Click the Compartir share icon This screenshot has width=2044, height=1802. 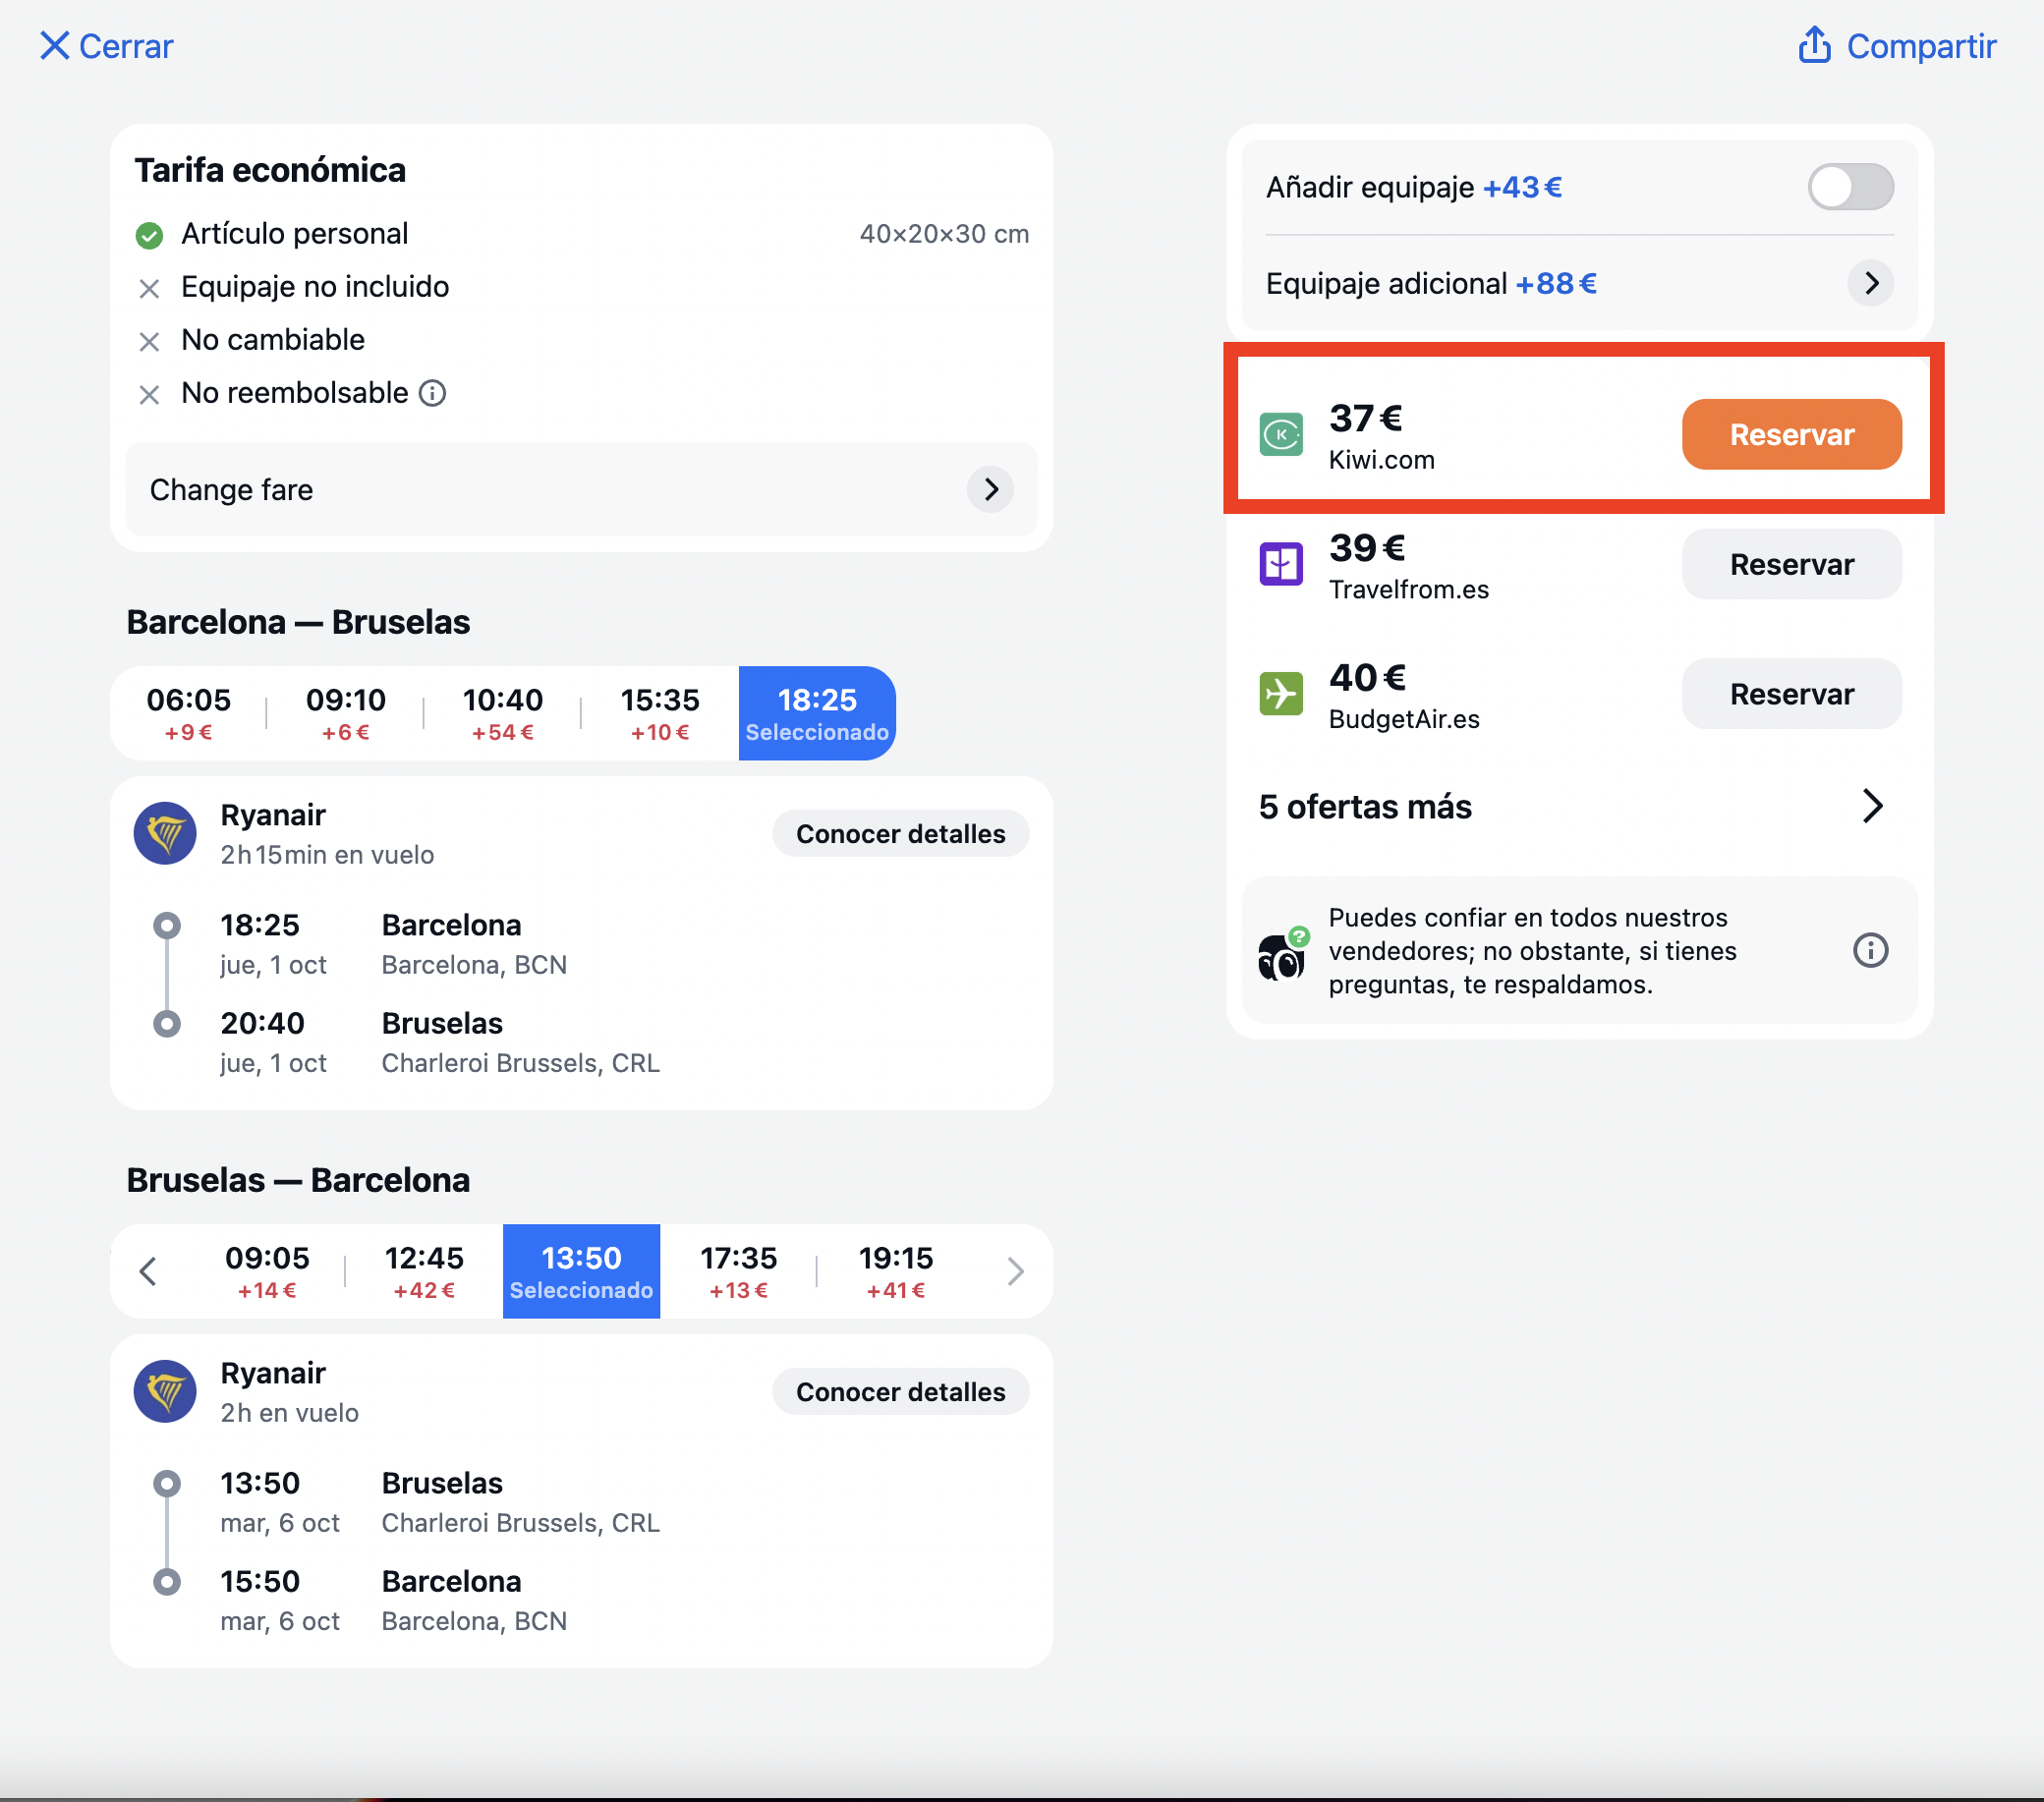1814,45
